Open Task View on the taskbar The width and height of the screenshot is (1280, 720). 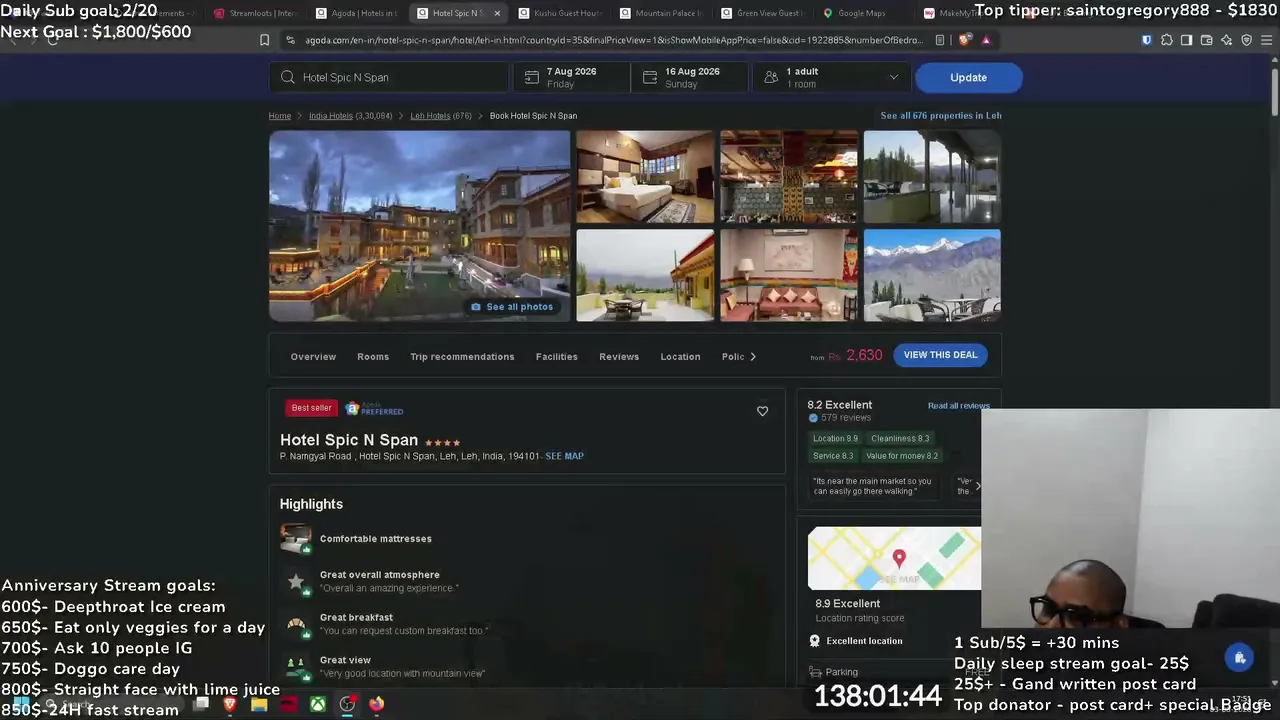point(201,704)
